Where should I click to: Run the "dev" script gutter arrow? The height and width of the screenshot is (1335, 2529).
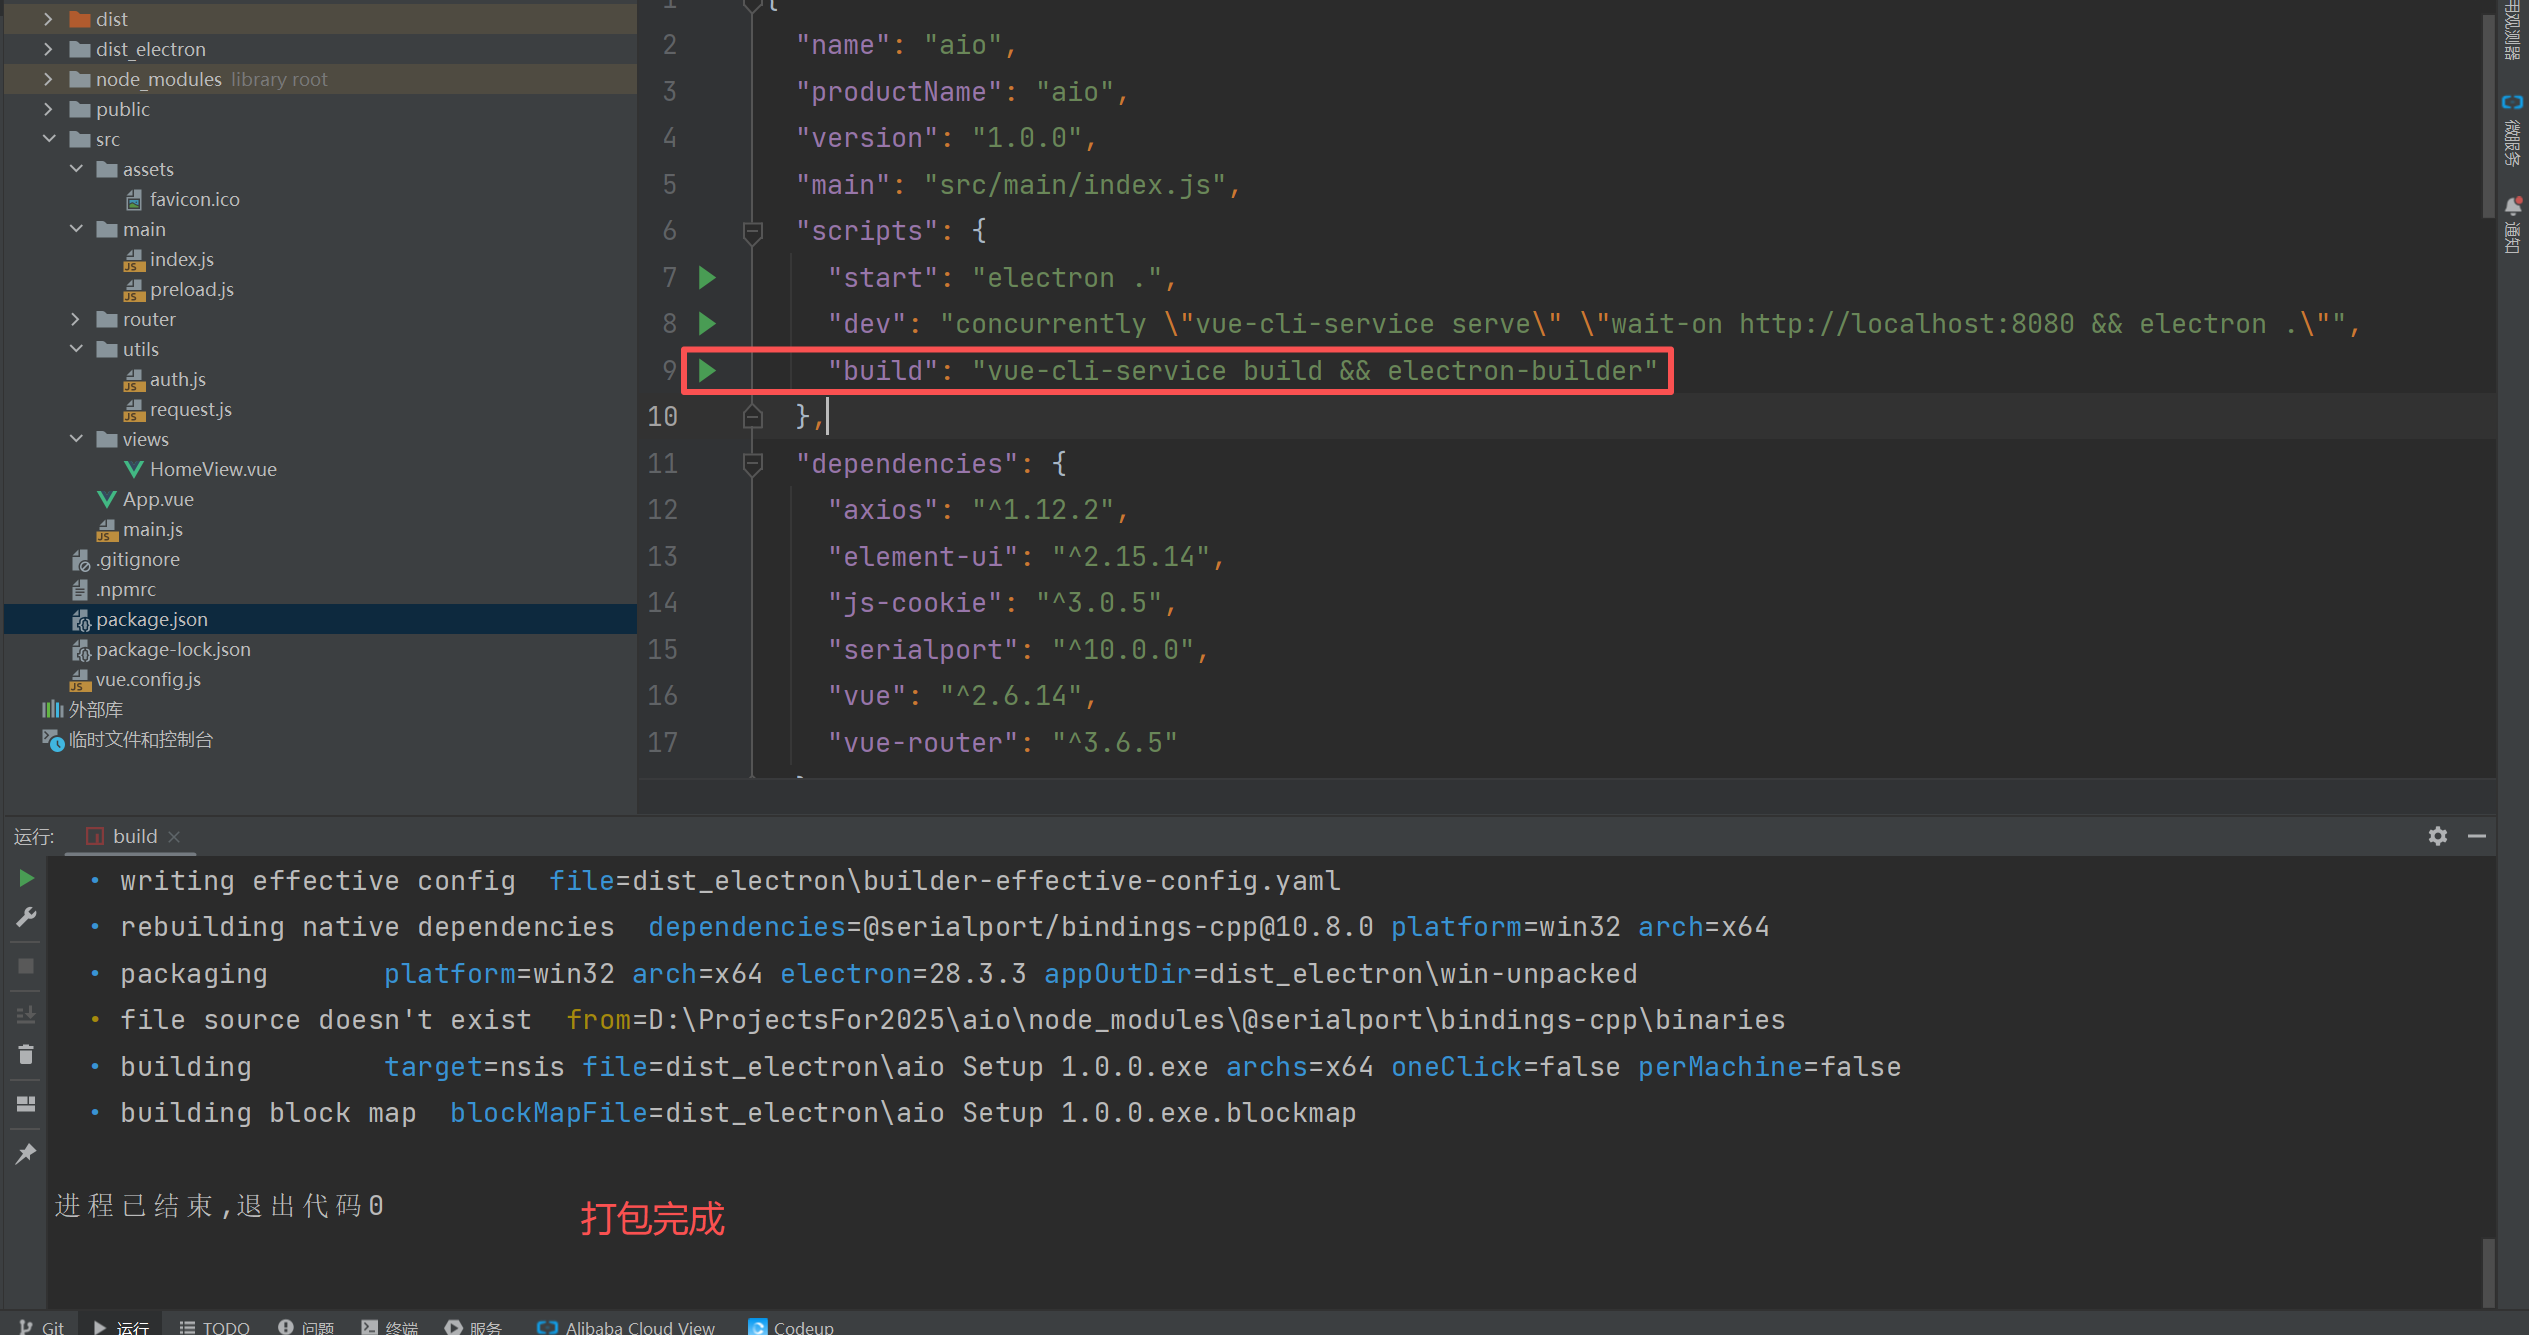click(x=707, y=324)
